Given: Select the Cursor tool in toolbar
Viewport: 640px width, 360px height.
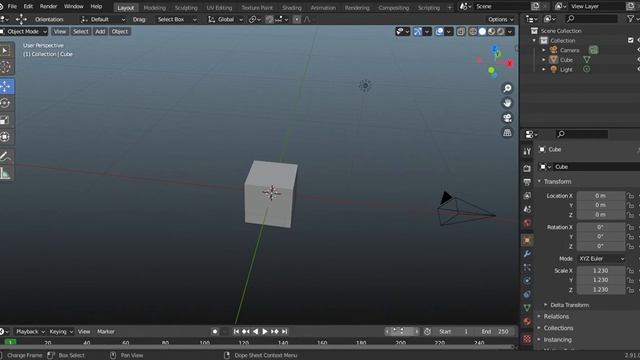Looking at the screenshot, I should click(5, 67).
